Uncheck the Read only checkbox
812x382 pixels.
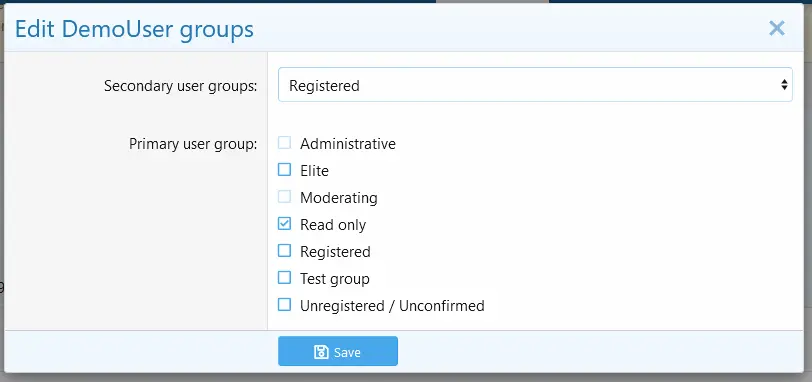284,224
